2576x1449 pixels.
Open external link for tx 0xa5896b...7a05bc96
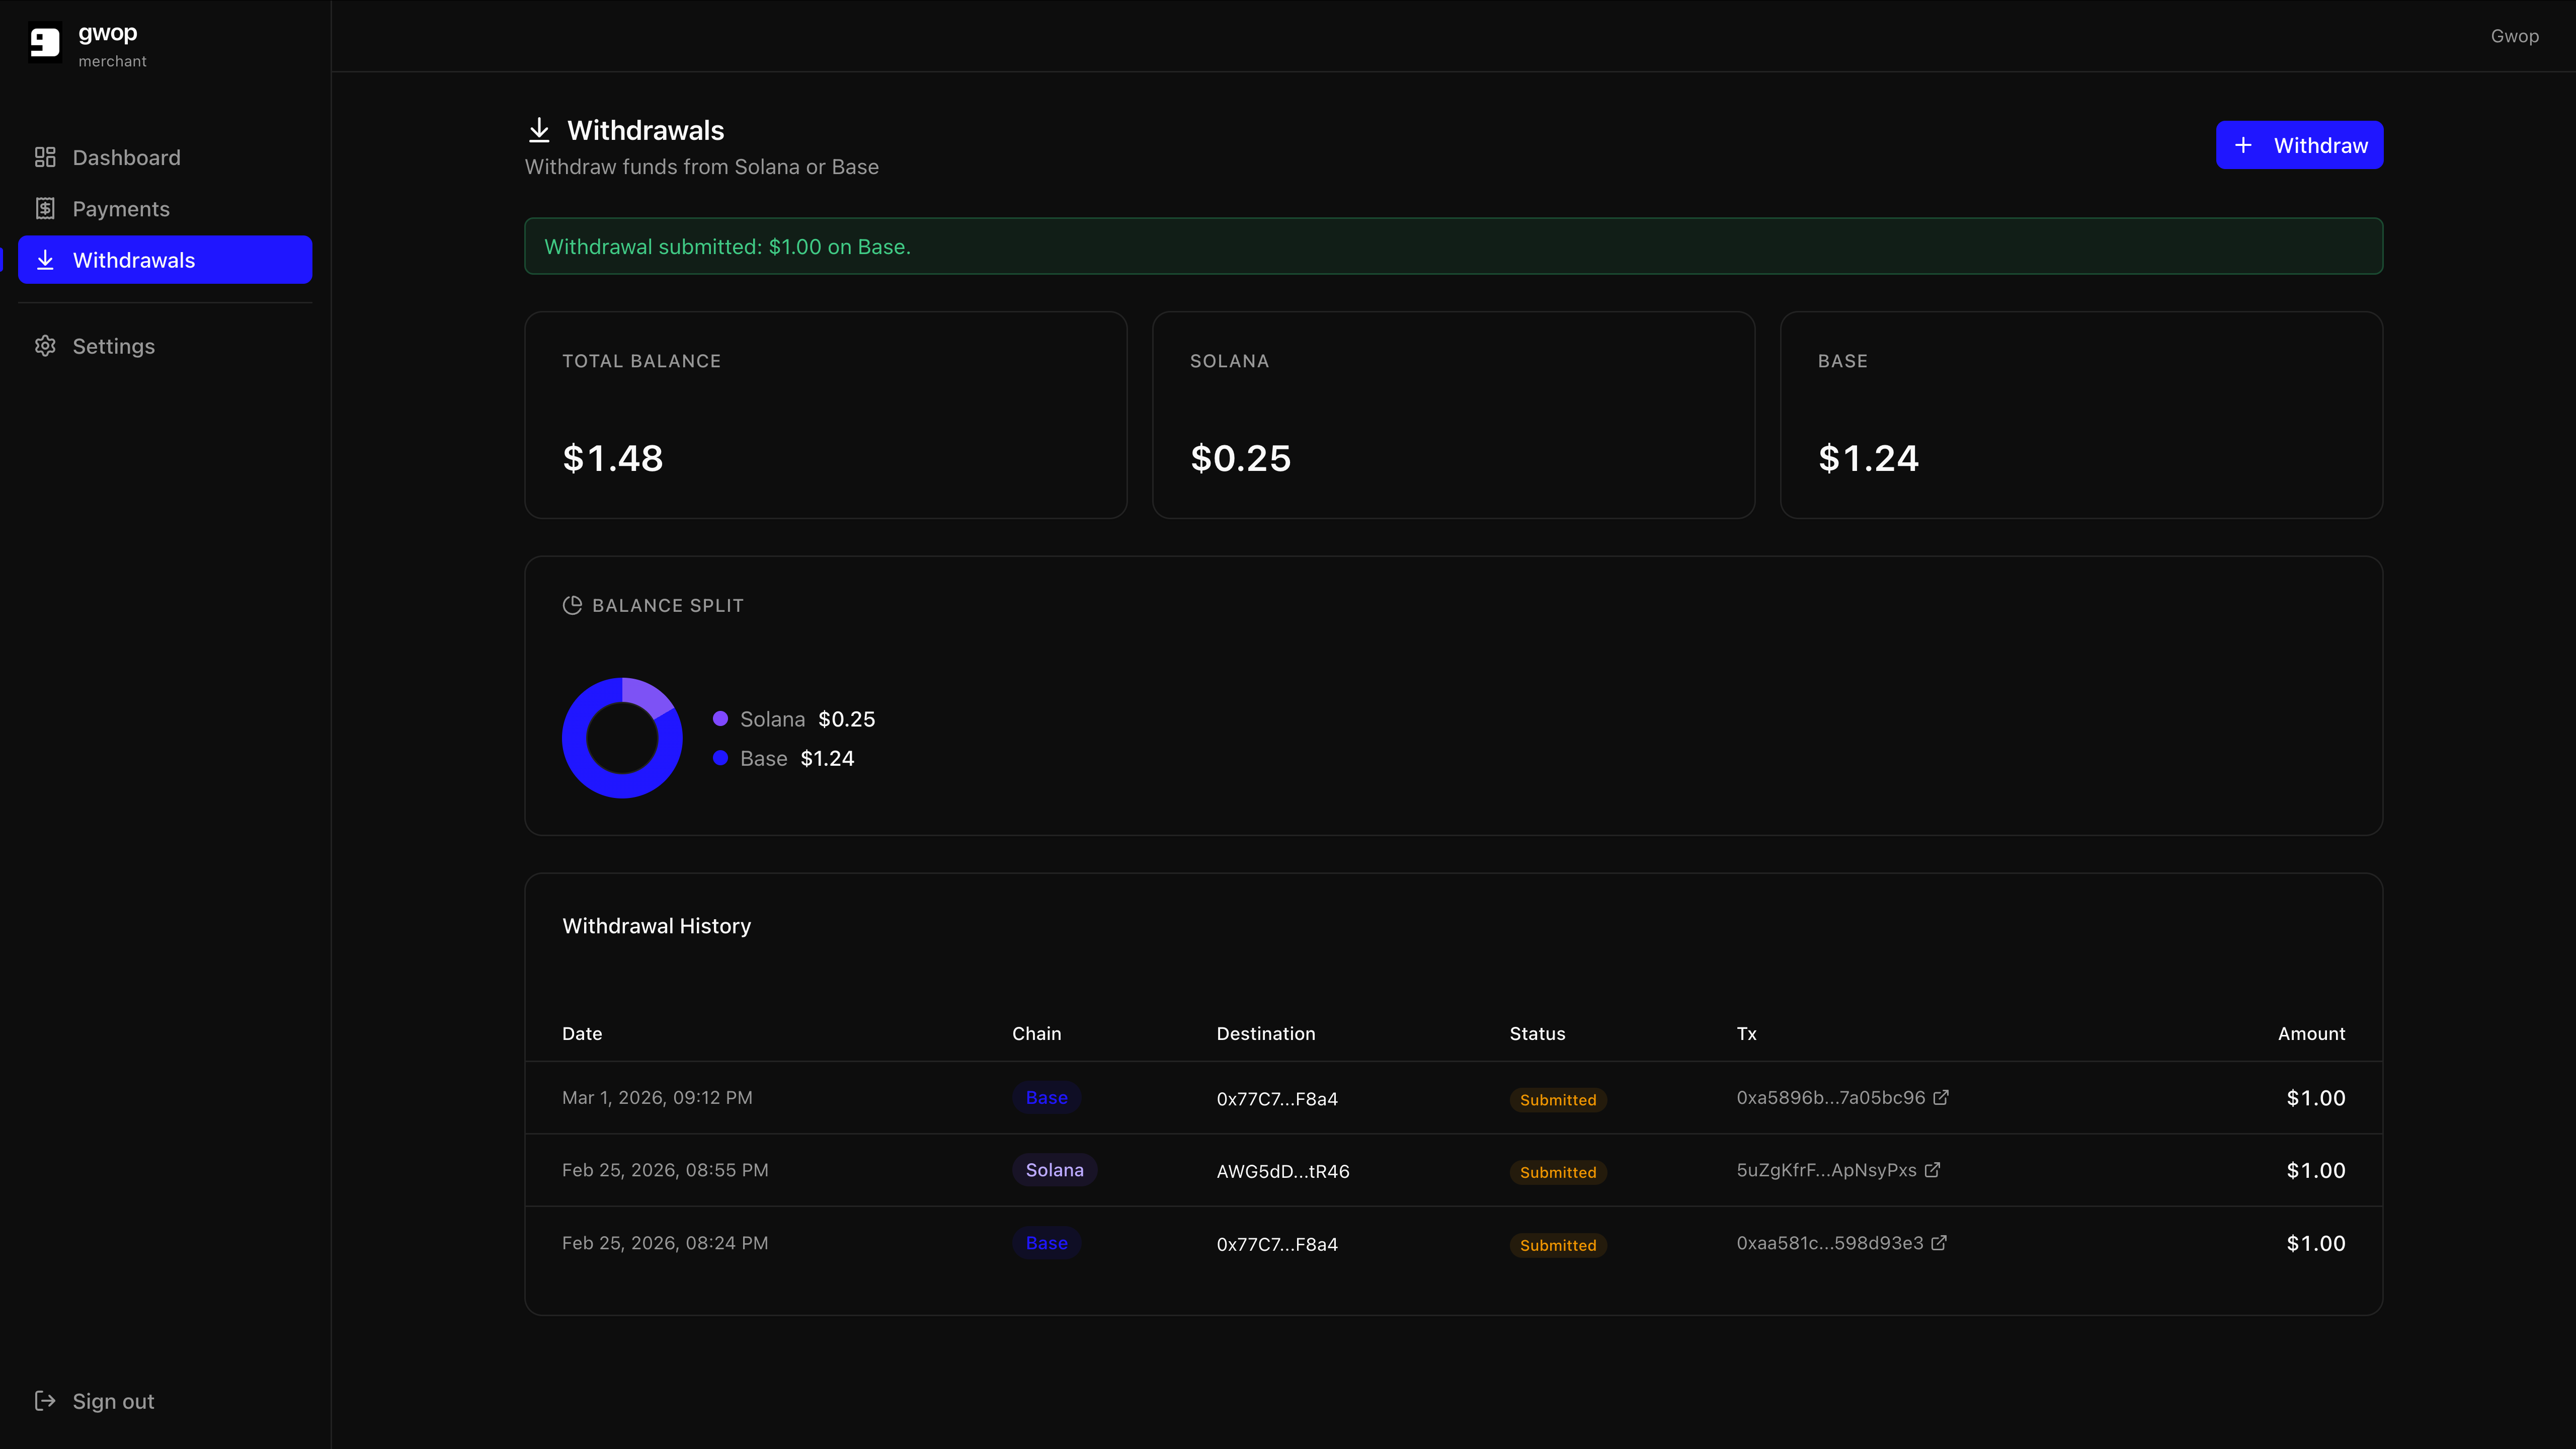click(1941, 1097)
